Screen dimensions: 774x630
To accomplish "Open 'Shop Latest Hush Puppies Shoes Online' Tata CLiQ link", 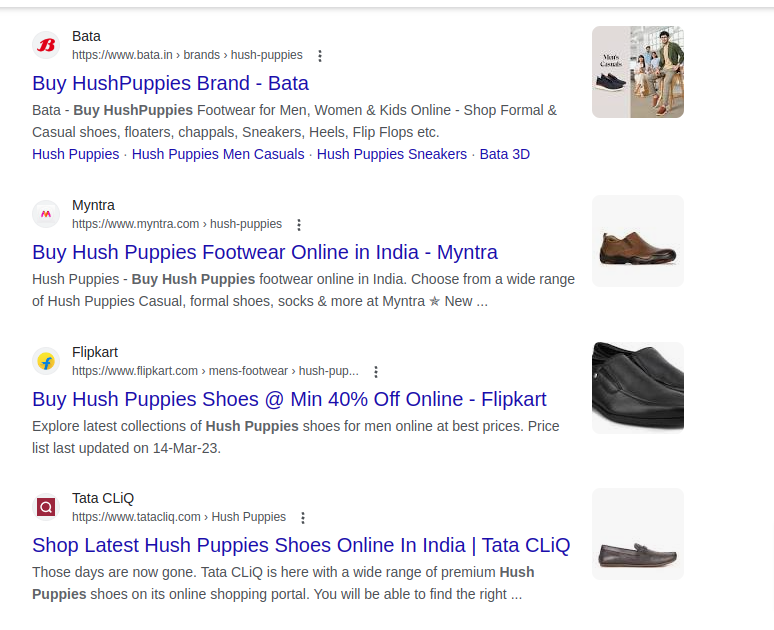I will pyautogui.click(x=301, y=546).
